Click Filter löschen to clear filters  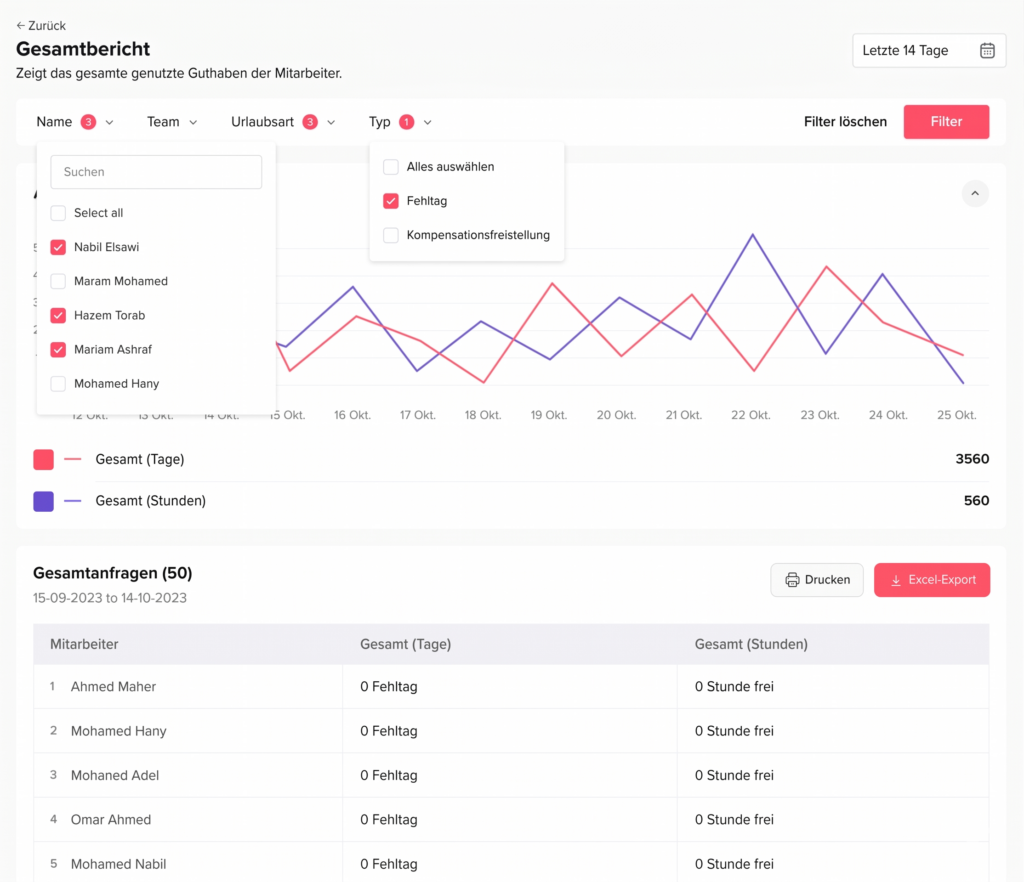tap(845, 122)
